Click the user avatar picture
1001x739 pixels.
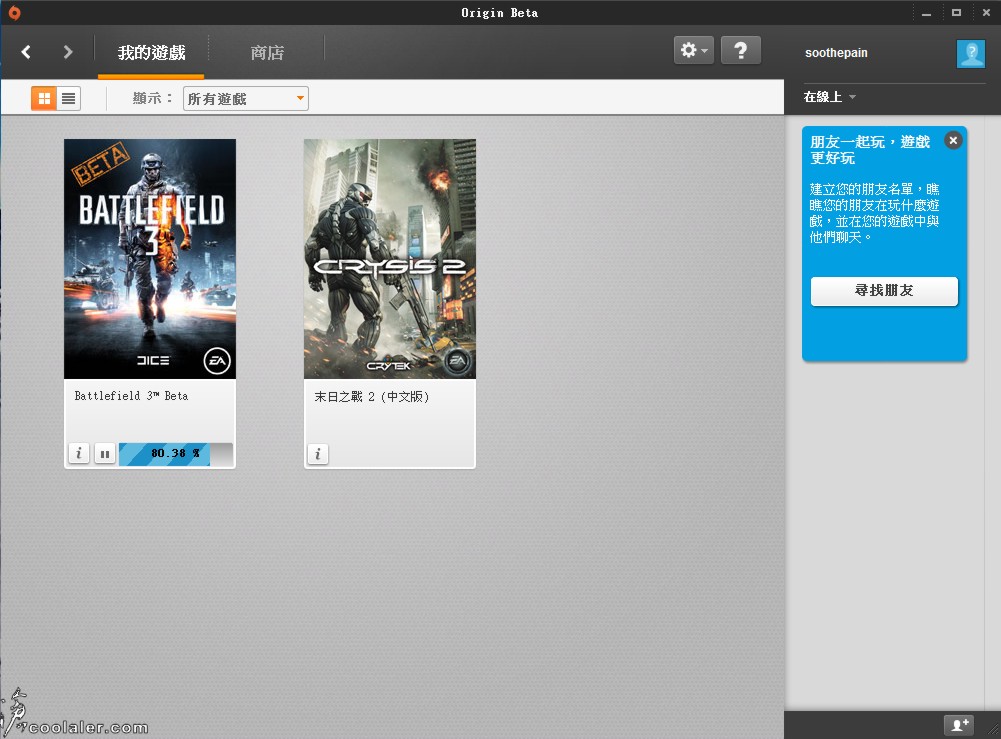click(970, 54)
